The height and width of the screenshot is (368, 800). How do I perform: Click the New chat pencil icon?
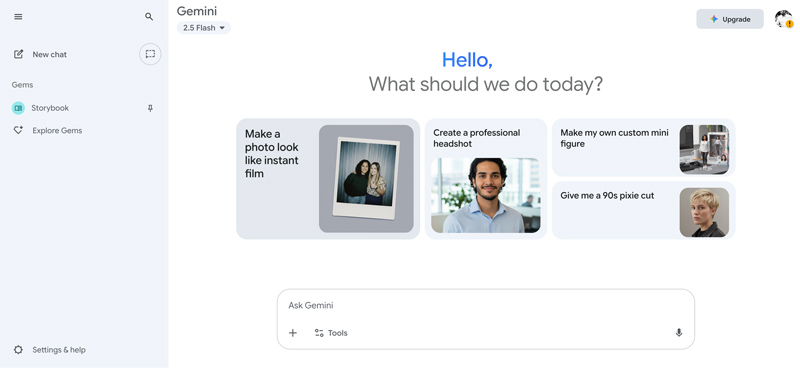[18, 54]
